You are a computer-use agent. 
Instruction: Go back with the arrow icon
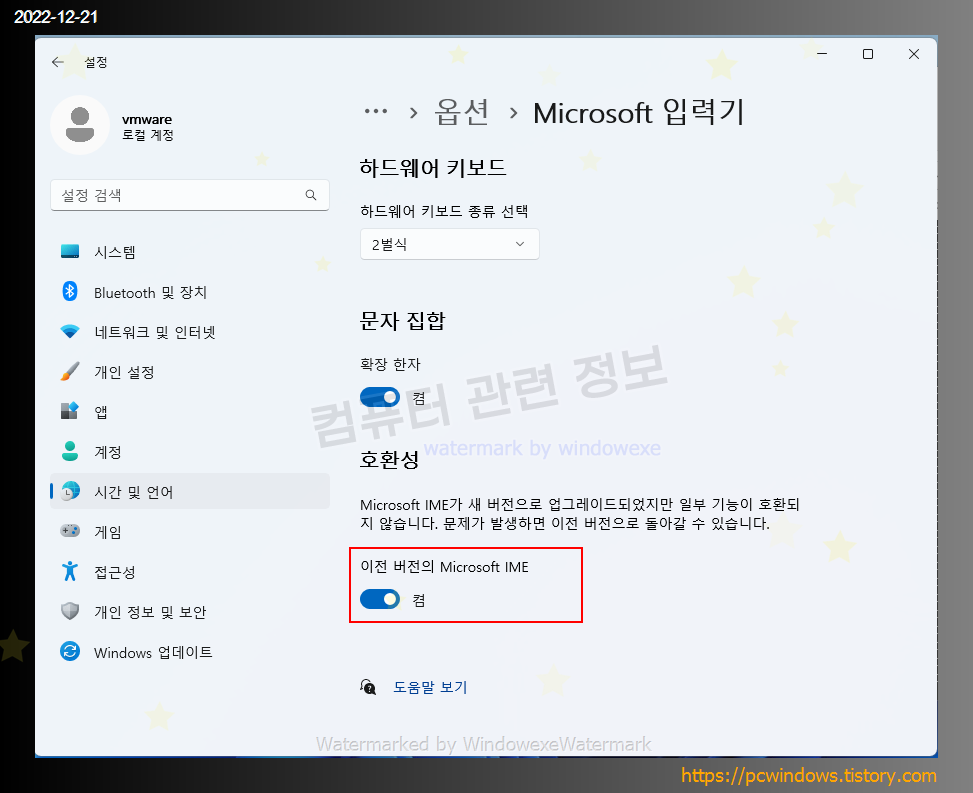tap(58, 62)
